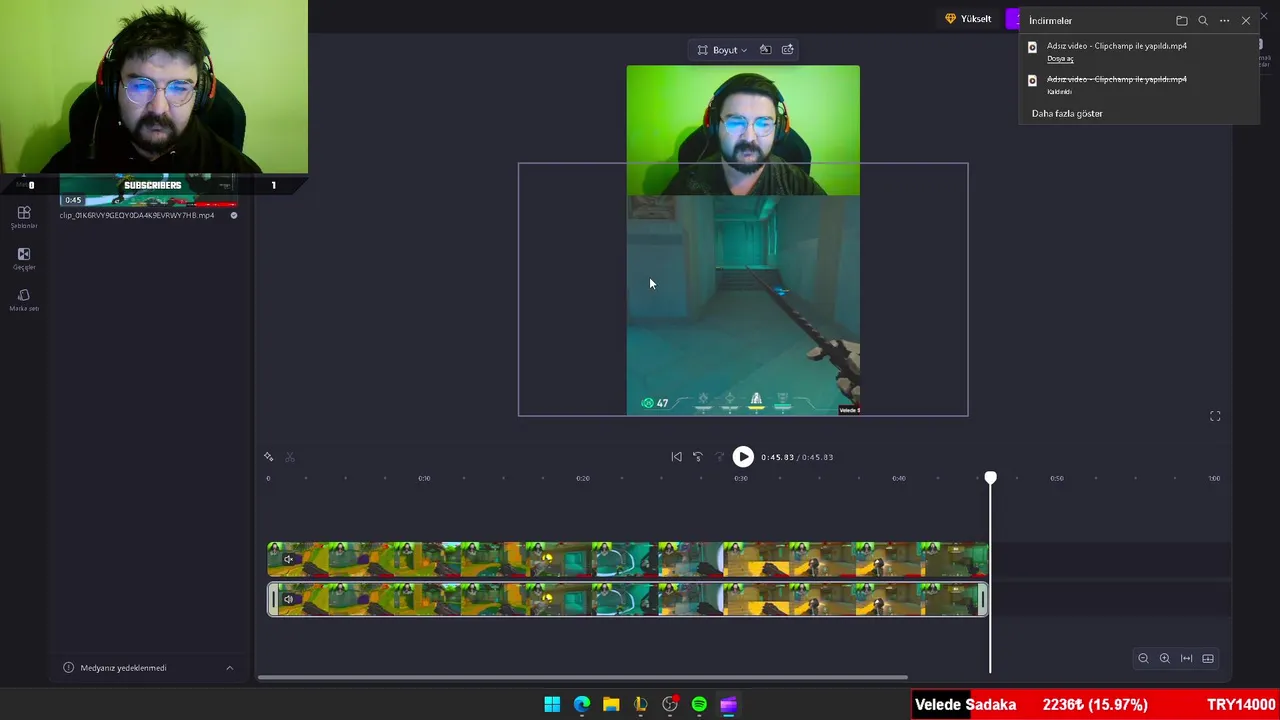Close the İndirmeler downloads panel
1280x720 pixels.
(1246, 20)
